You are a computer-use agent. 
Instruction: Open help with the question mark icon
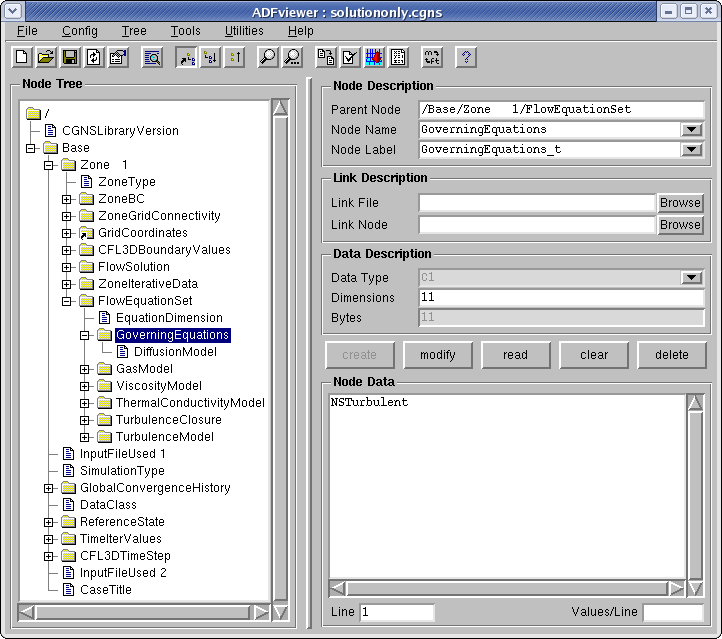(x=466, y=57)
